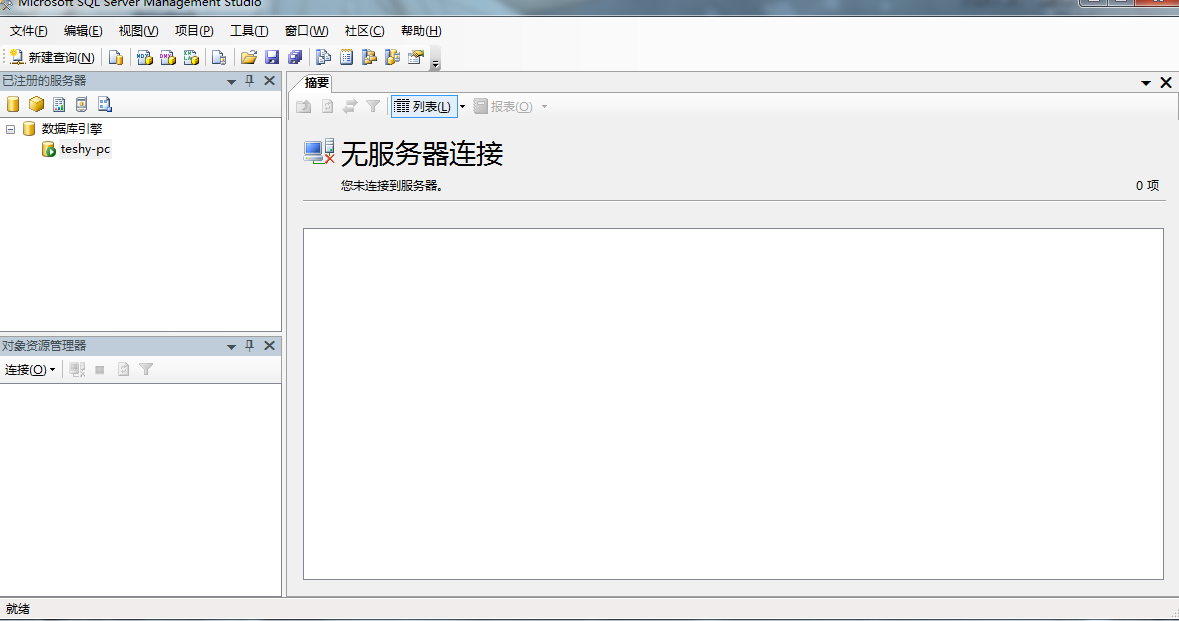Screen dimensions: 1179x621
Task: Close the 已注册的服务器 panel
Action: click(x=269, y=80)
